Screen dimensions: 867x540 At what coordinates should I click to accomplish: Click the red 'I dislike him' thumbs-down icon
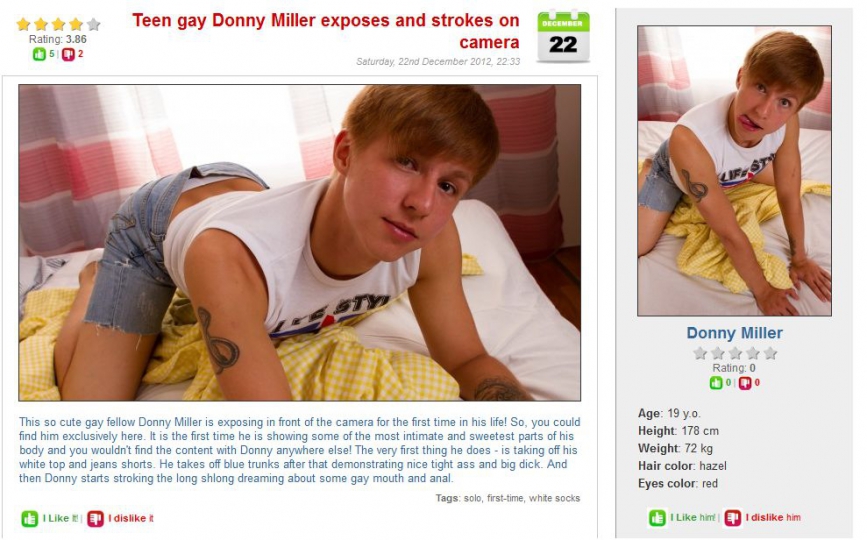pos(733,518)
